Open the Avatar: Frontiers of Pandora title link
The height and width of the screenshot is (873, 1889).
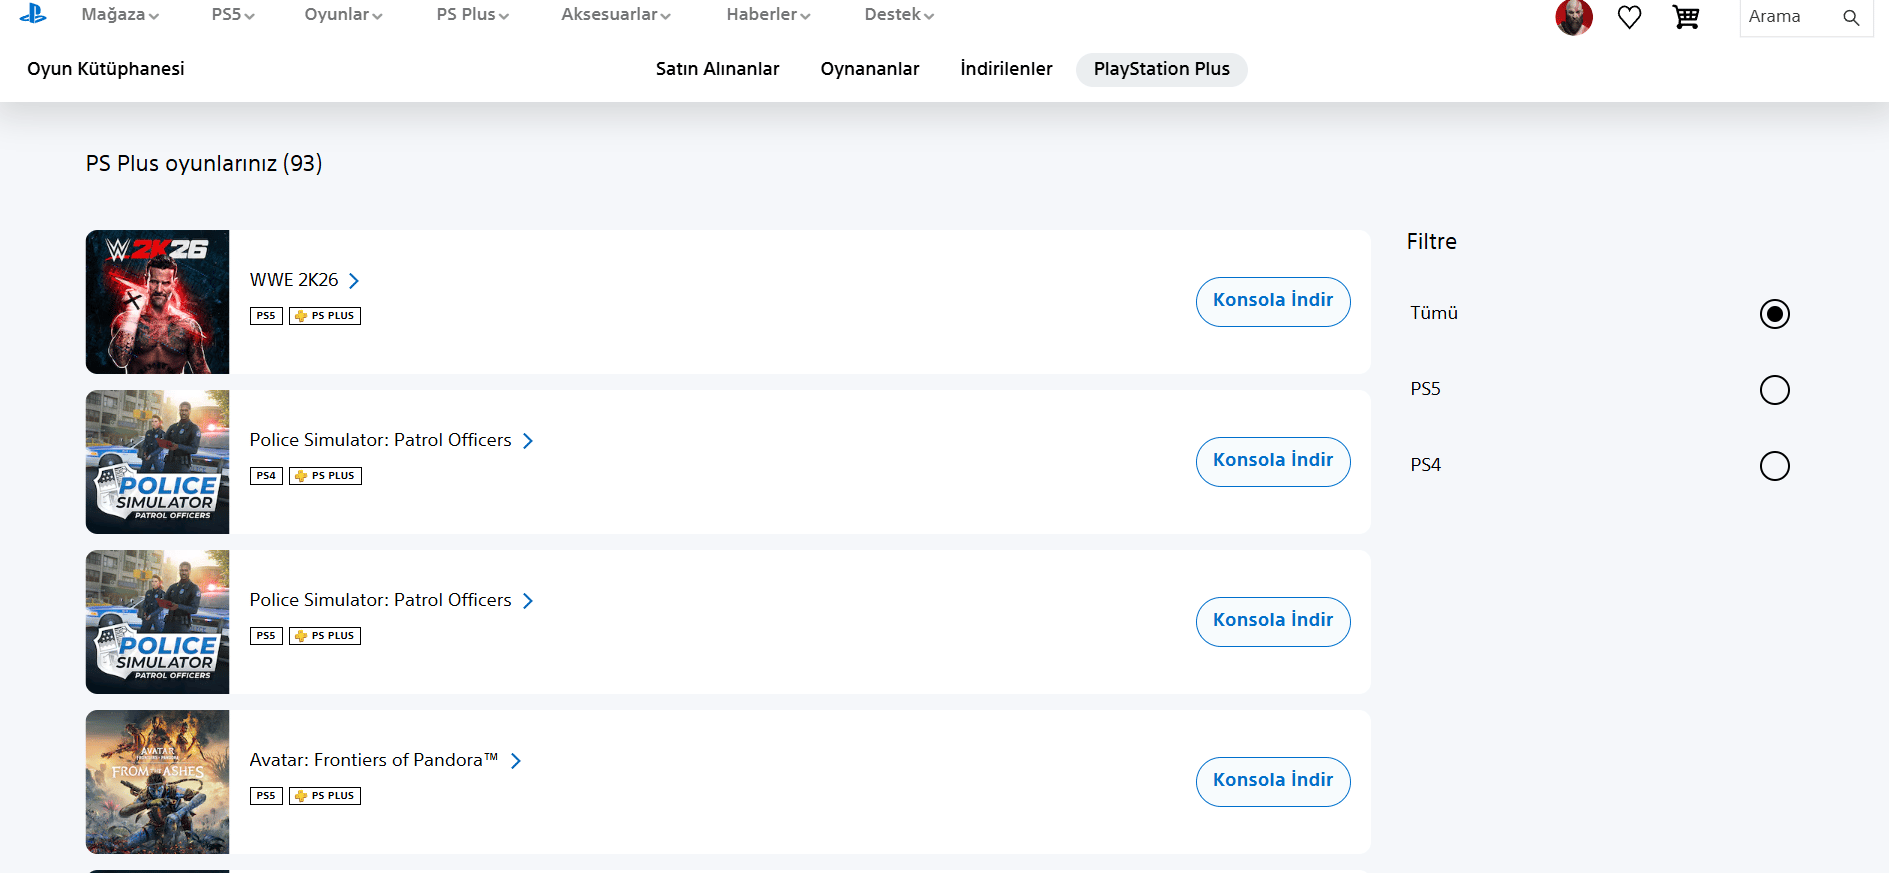(x=374, y=760)
